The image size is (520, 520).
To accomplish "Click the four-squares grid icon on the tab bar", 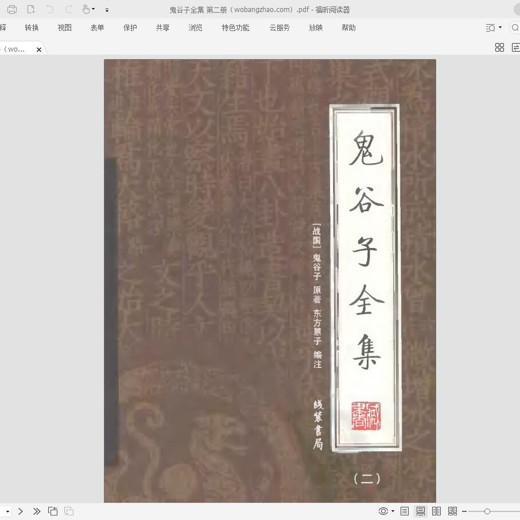I will (499, 48).
